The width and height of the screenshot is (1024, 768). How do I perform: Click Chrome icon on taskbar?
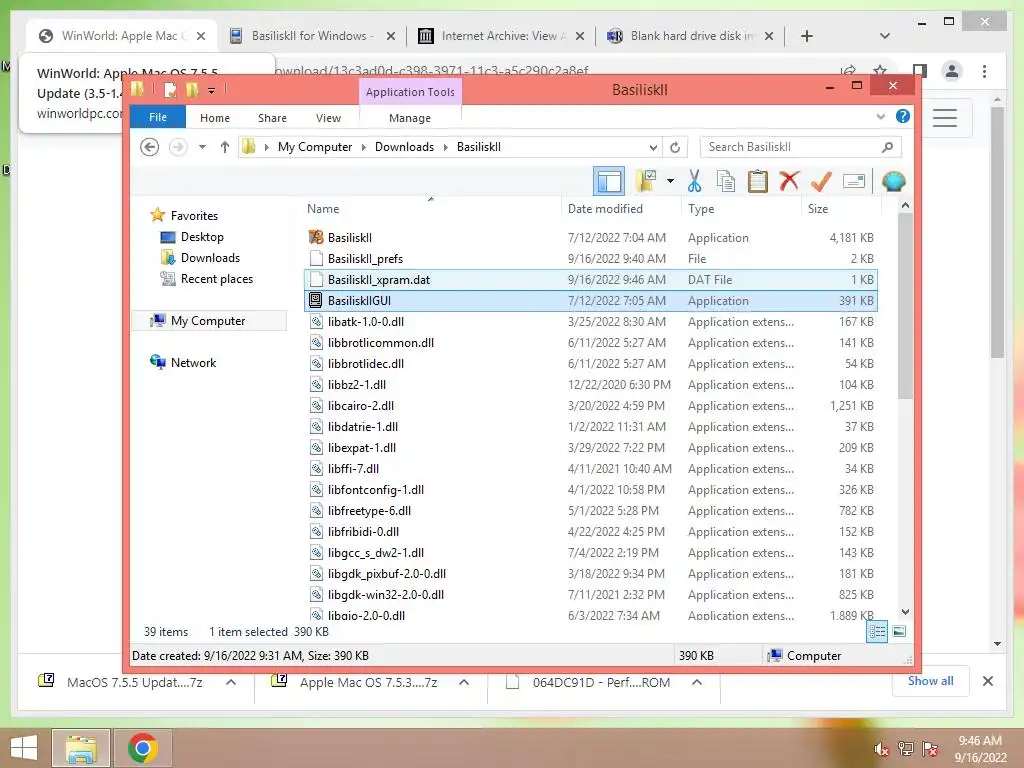point(142,748)
